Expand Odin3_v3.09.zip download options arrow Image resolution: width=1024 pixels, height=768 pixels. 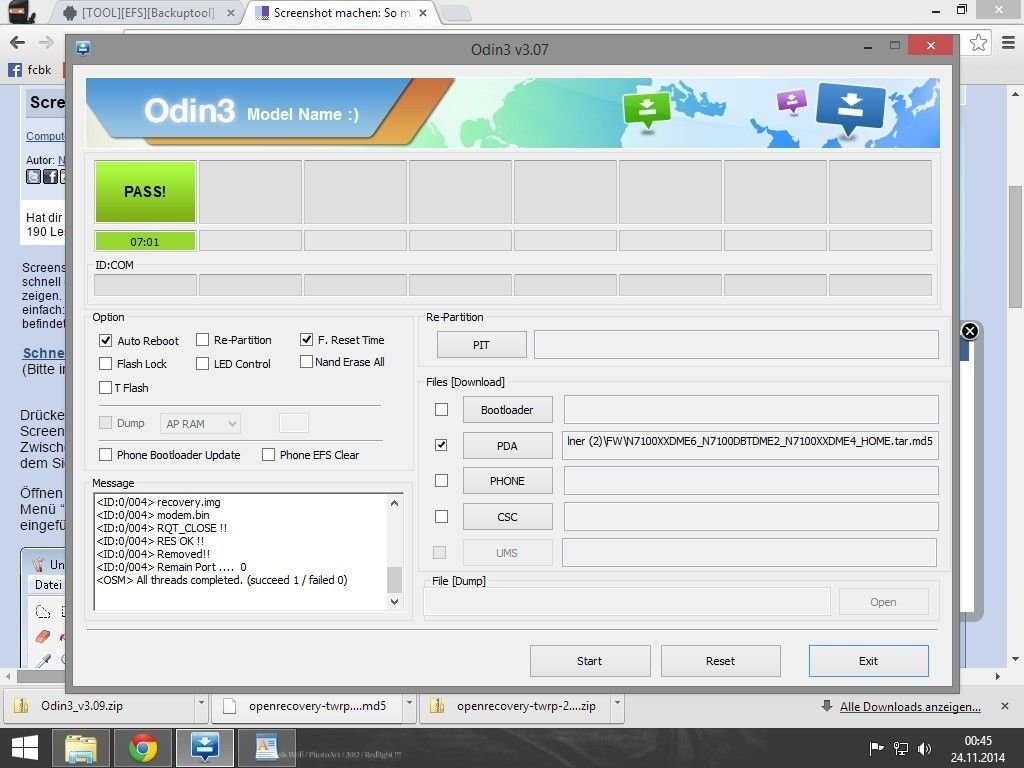point(202,704)
